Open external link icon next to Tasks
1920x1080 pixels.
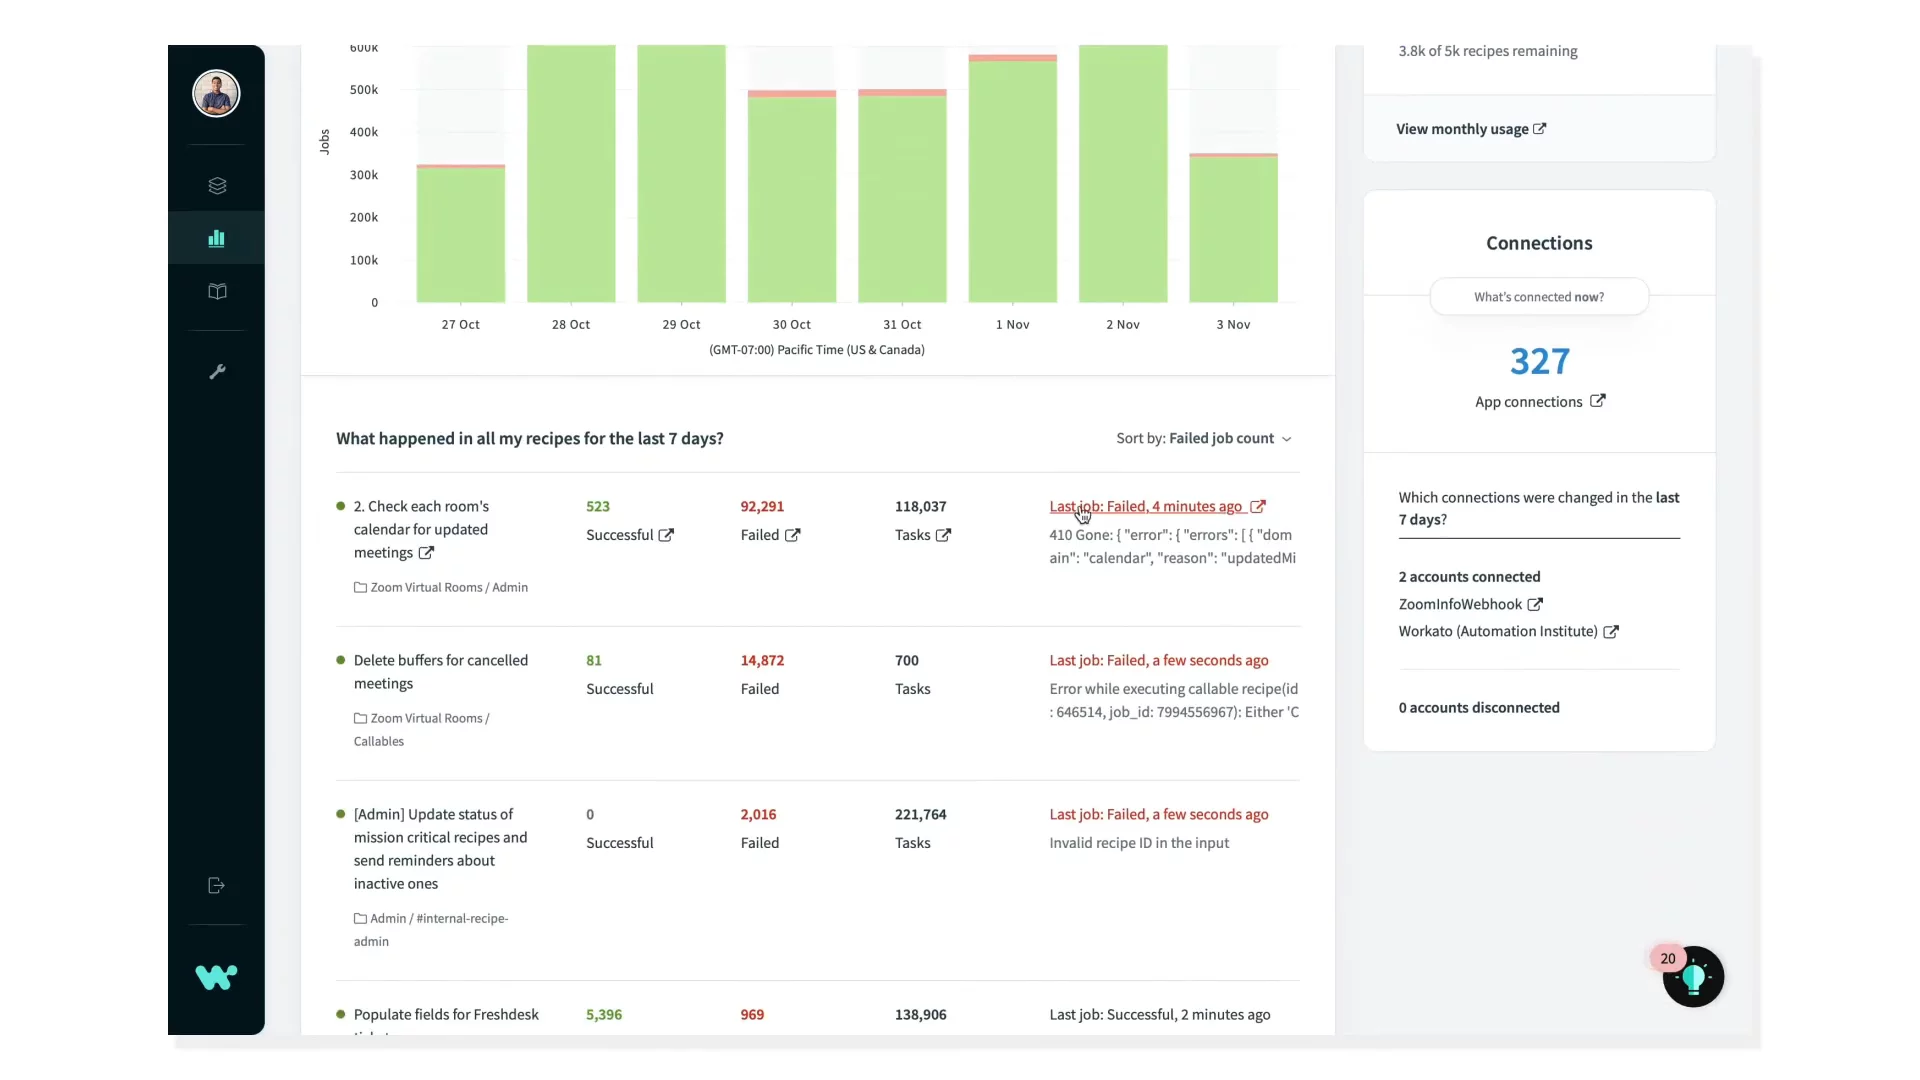pos(943,535)
